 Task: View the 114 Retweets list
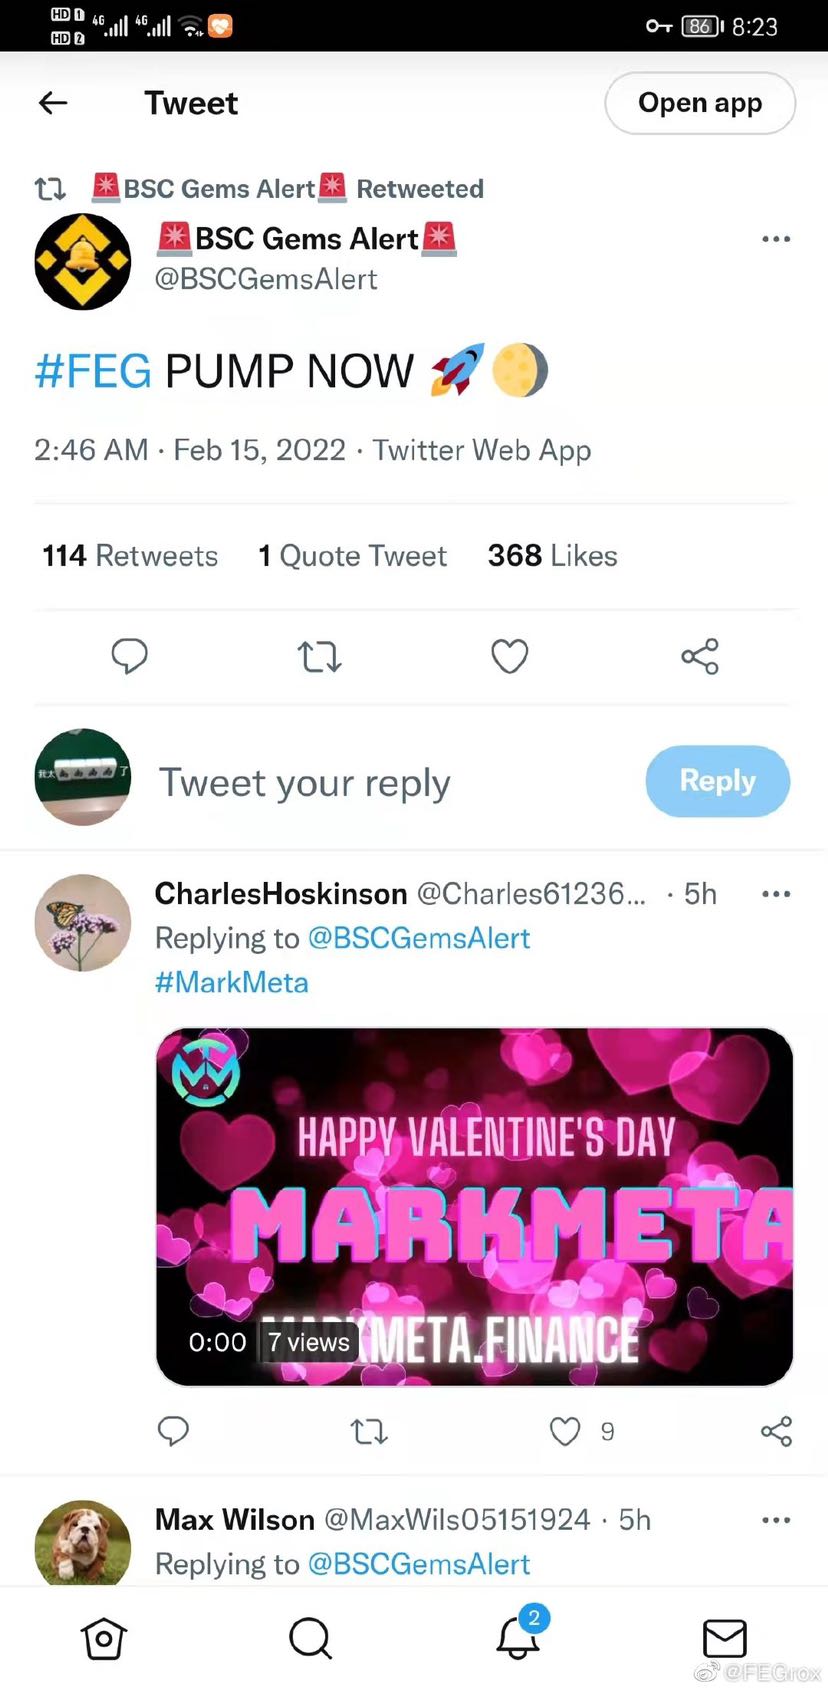[x=130, y=556]
